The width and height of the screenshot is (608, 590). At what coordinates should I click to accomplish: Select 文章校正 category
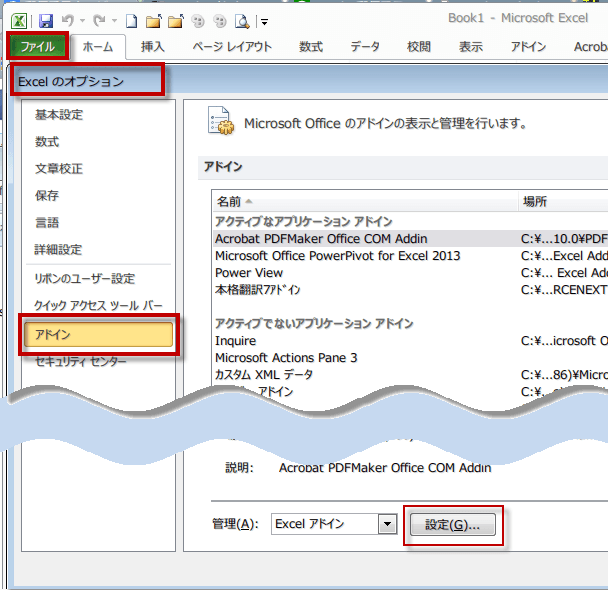(59, 169)
